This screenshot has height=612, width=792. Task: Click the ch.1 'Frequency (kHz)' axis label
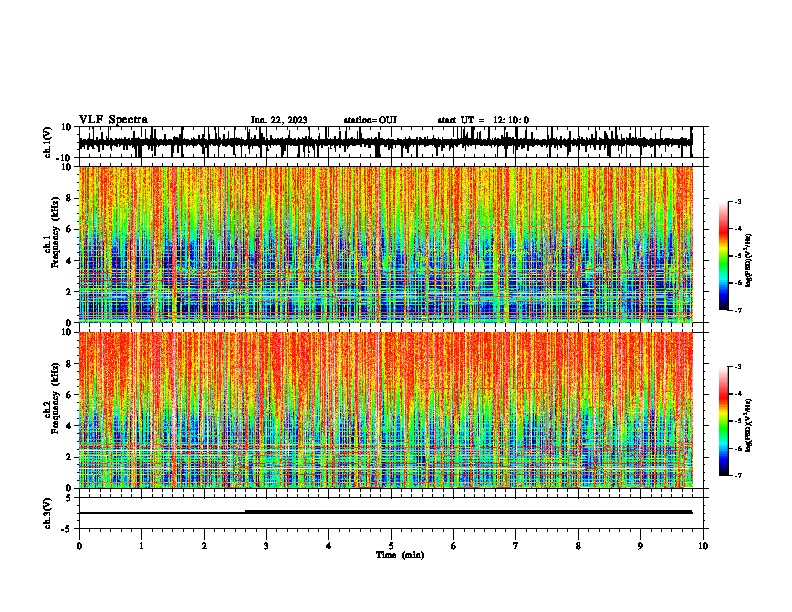[55, 232]
